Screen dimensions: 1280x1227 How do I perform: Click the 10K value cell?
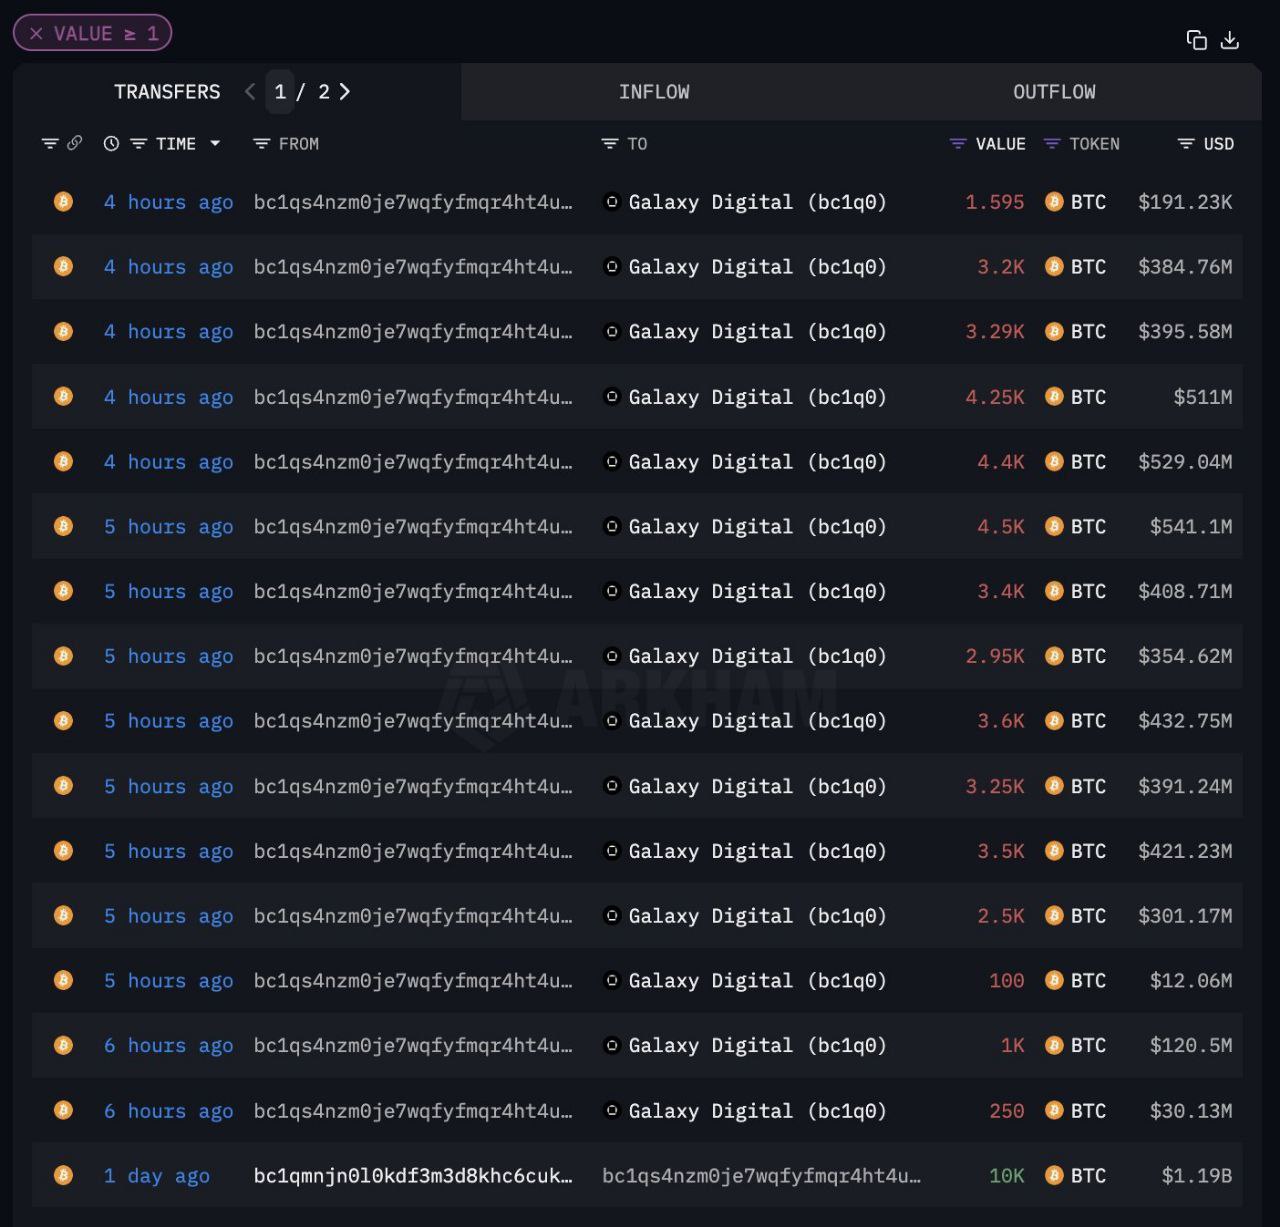pos(1007,1176)
